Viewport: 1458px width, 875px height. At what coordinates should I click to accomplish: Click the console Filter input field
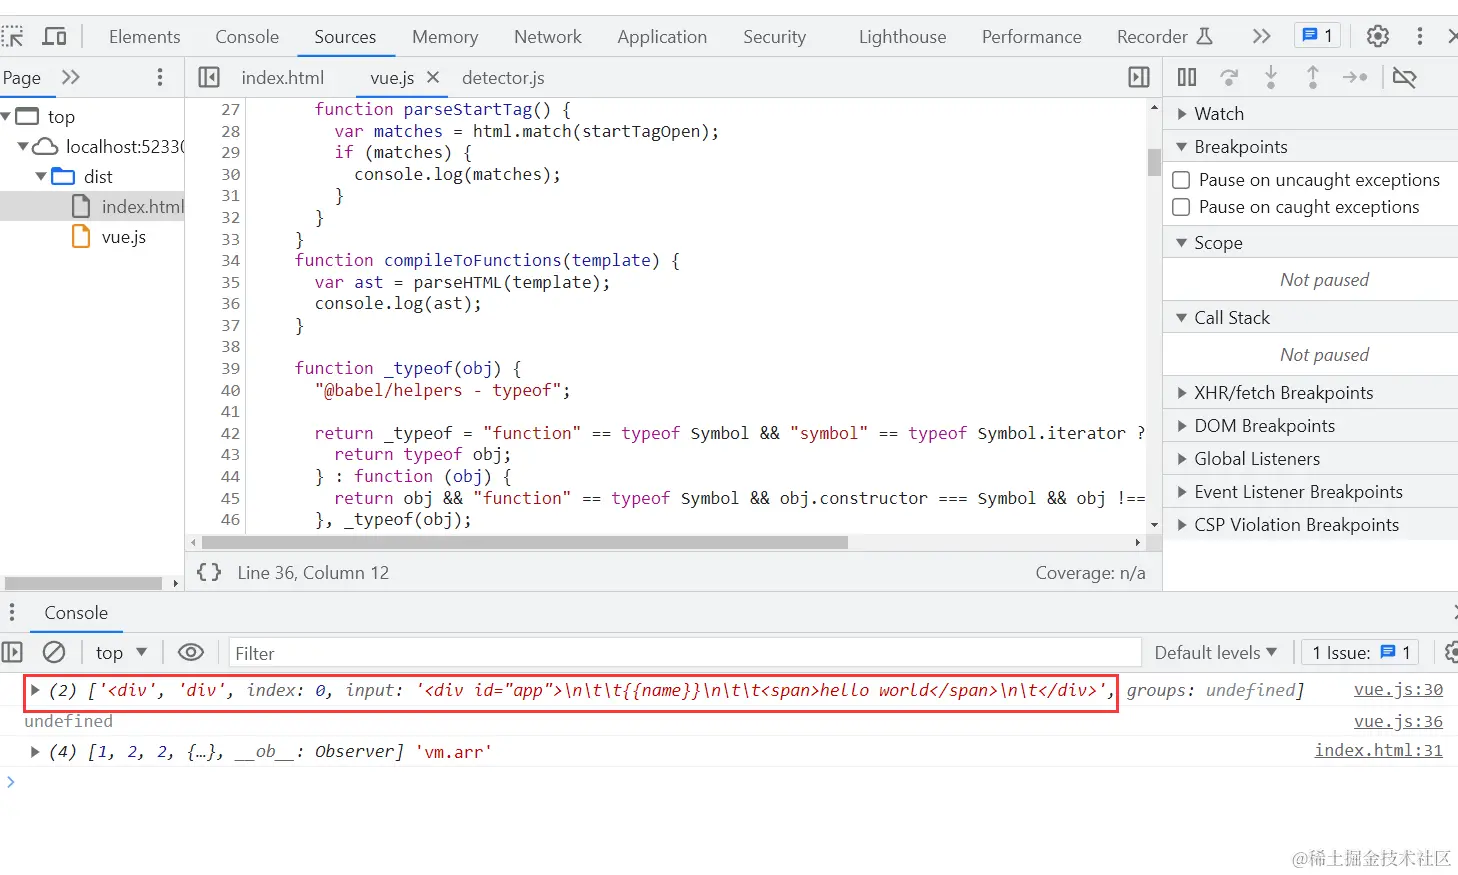coord(685,652)
